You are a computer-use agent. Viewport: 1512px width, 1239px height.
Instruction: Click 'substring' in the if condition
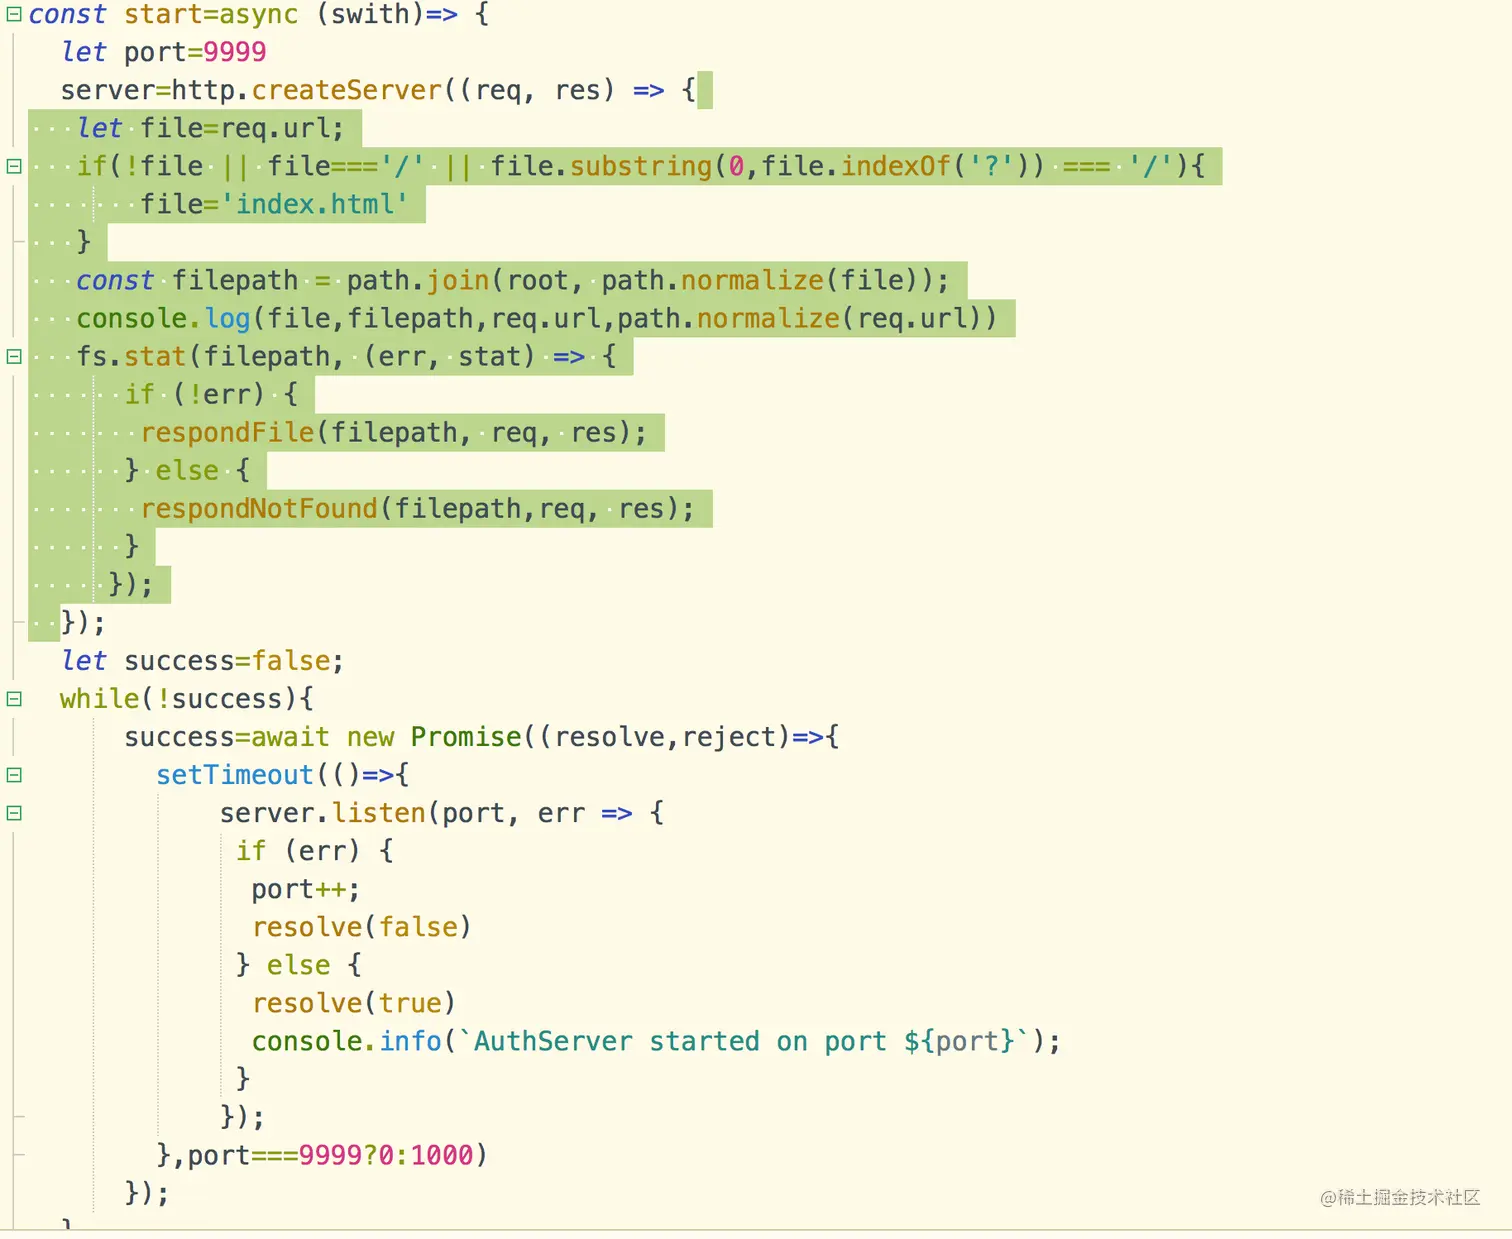click(640, 166)
